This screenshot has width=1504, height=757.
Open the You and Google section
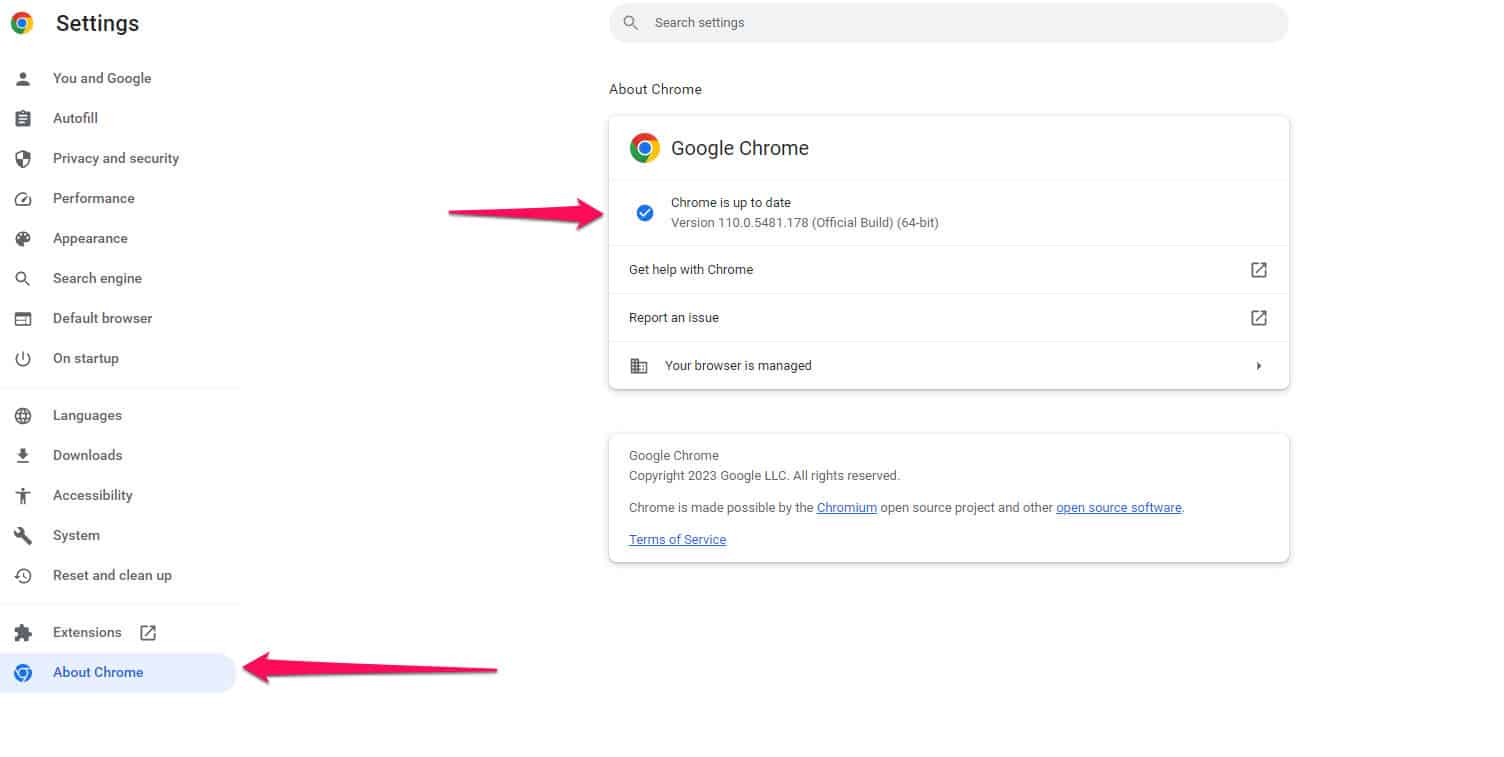pyautogui.click(x=102, y=78)
